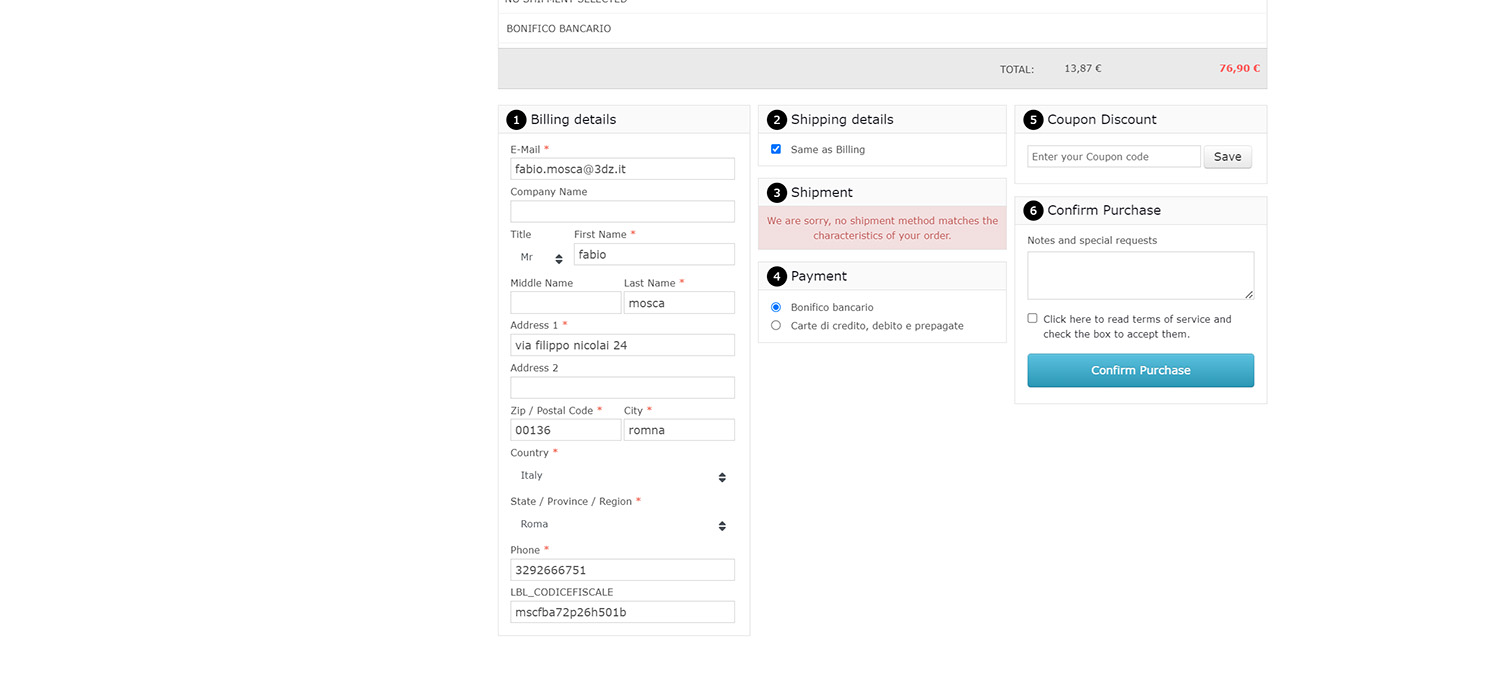Image resolution: width=1500 pixels, height=700 pixels.
Task: Click the step 1 Billing details badge
Action: tap(516, 120)
